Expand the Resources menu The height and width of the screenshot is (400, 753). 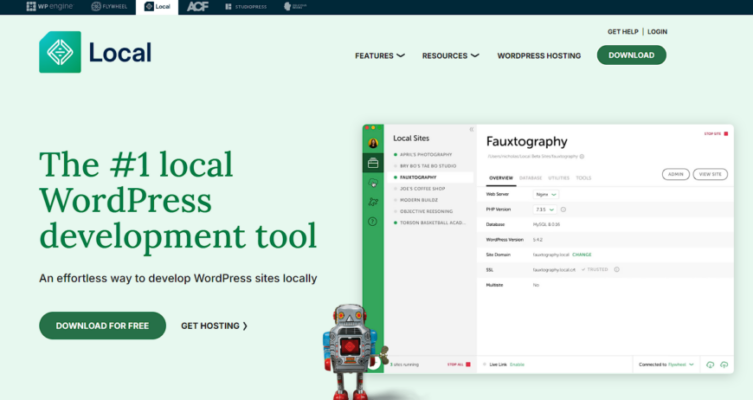tap(450, 56)
